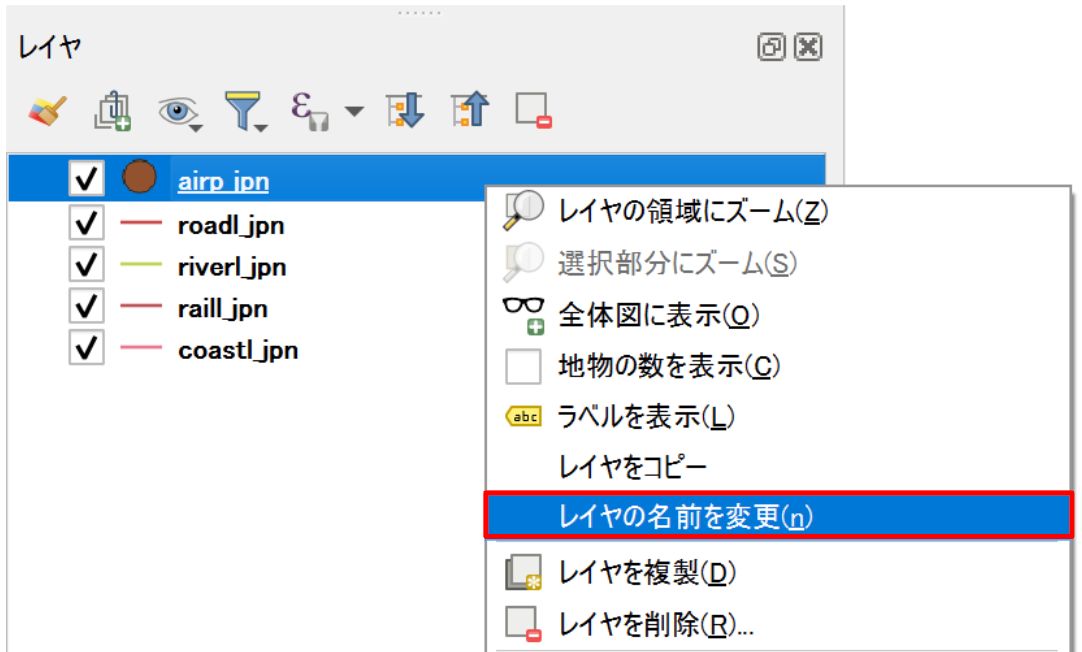Click the abc label icon in menu
The image size is (1082, 652).
coord(524,417)
